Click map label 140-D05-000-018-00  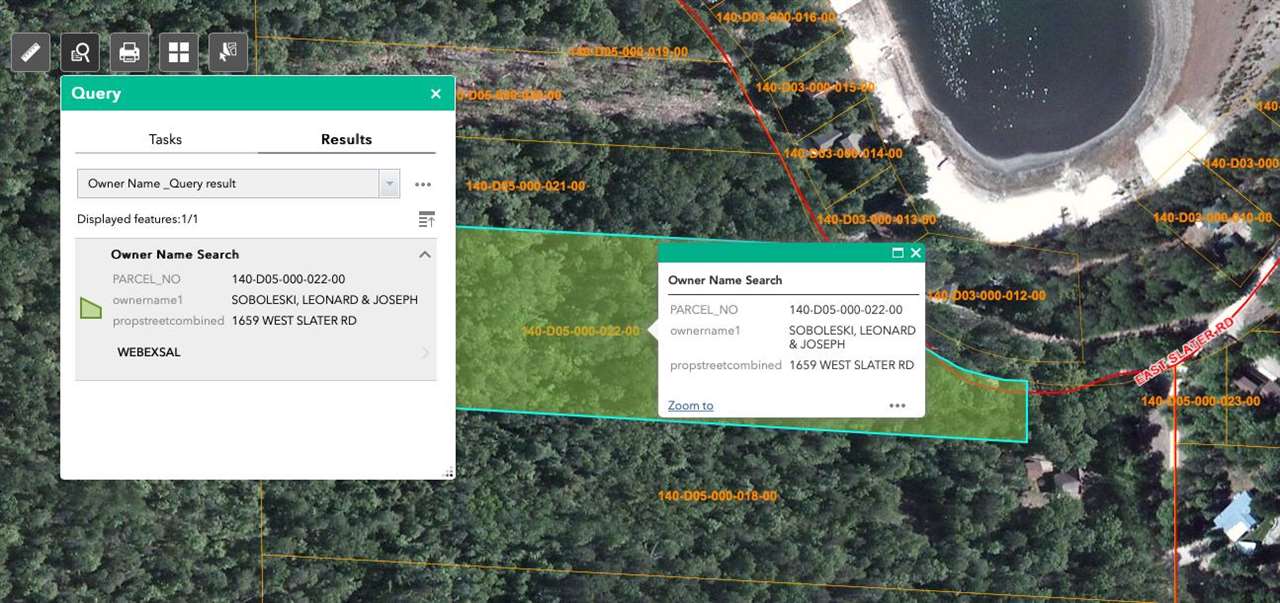point(717,496)
